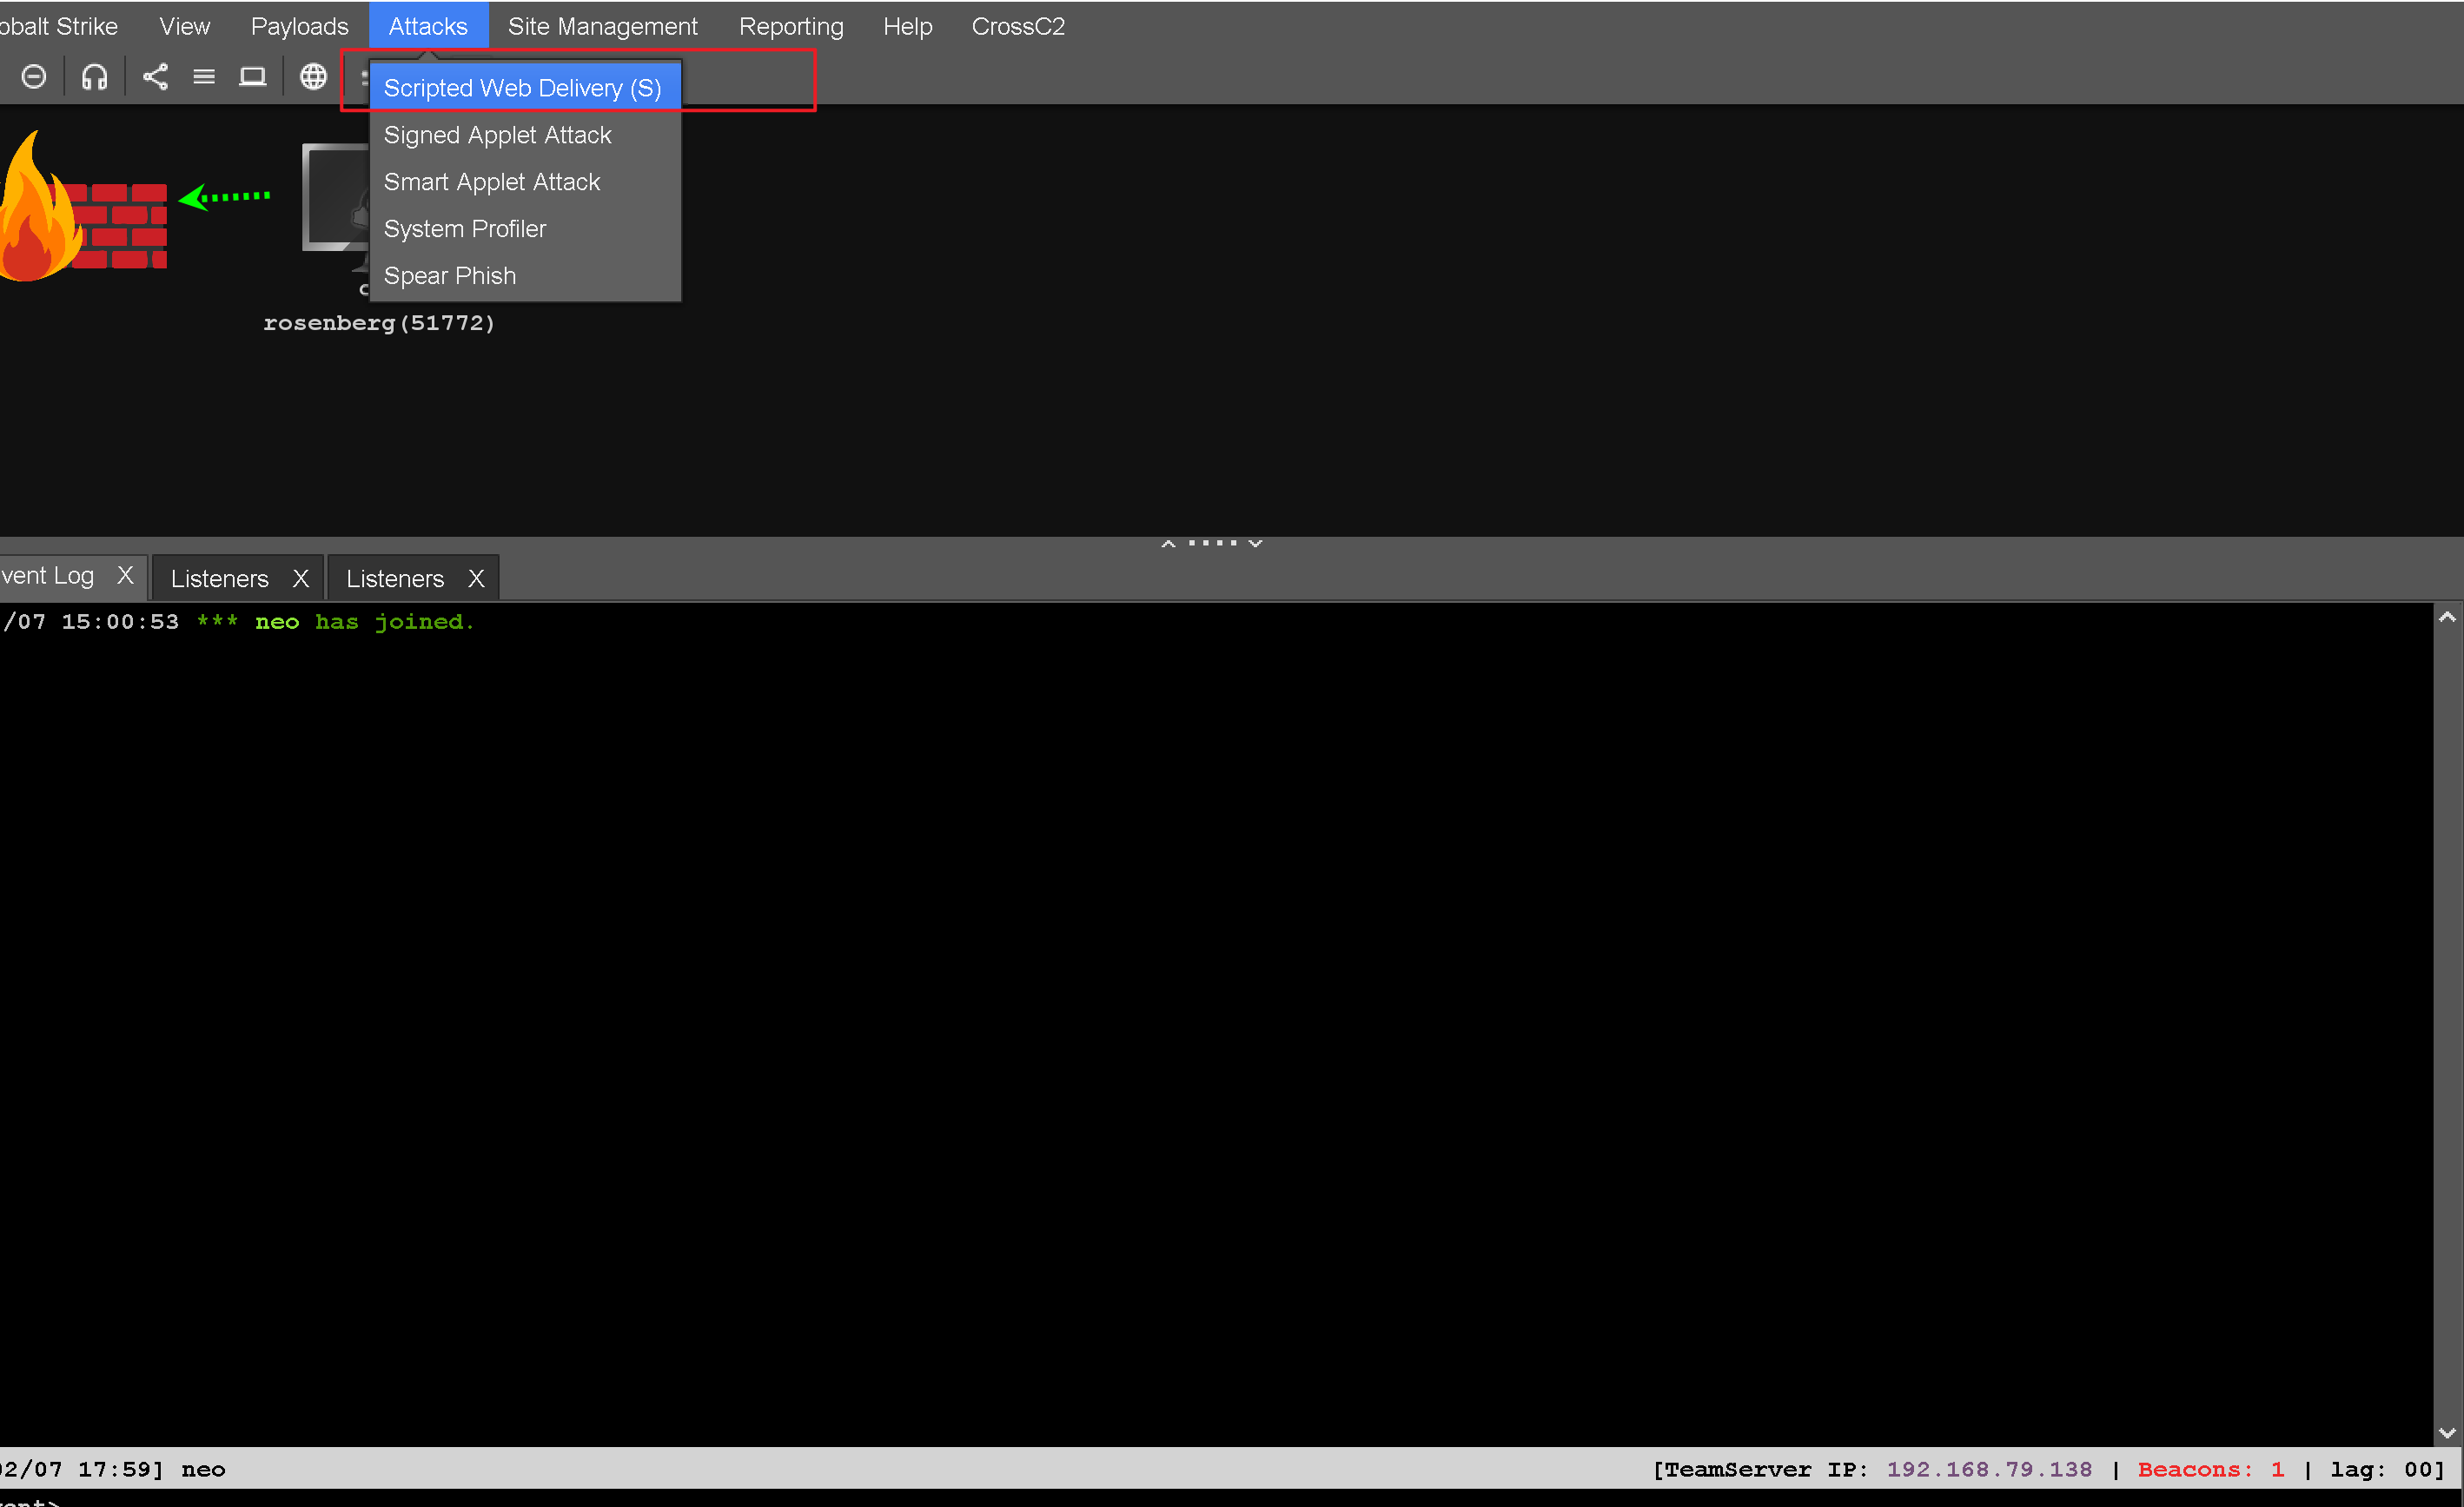Close the second Listeners tab
The height and width of the screenshot is (1507, 2464).
click(476, 578)
